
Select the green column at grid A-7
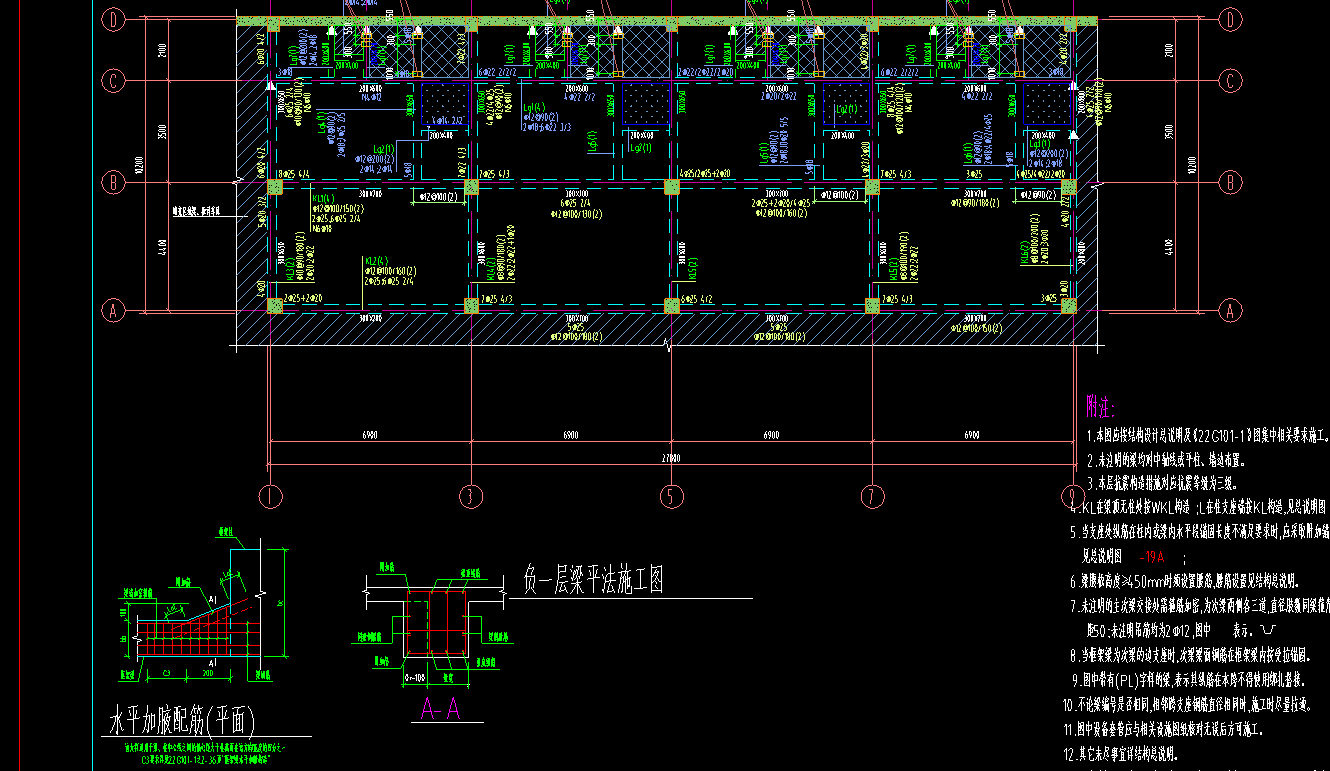click(872, 307)
